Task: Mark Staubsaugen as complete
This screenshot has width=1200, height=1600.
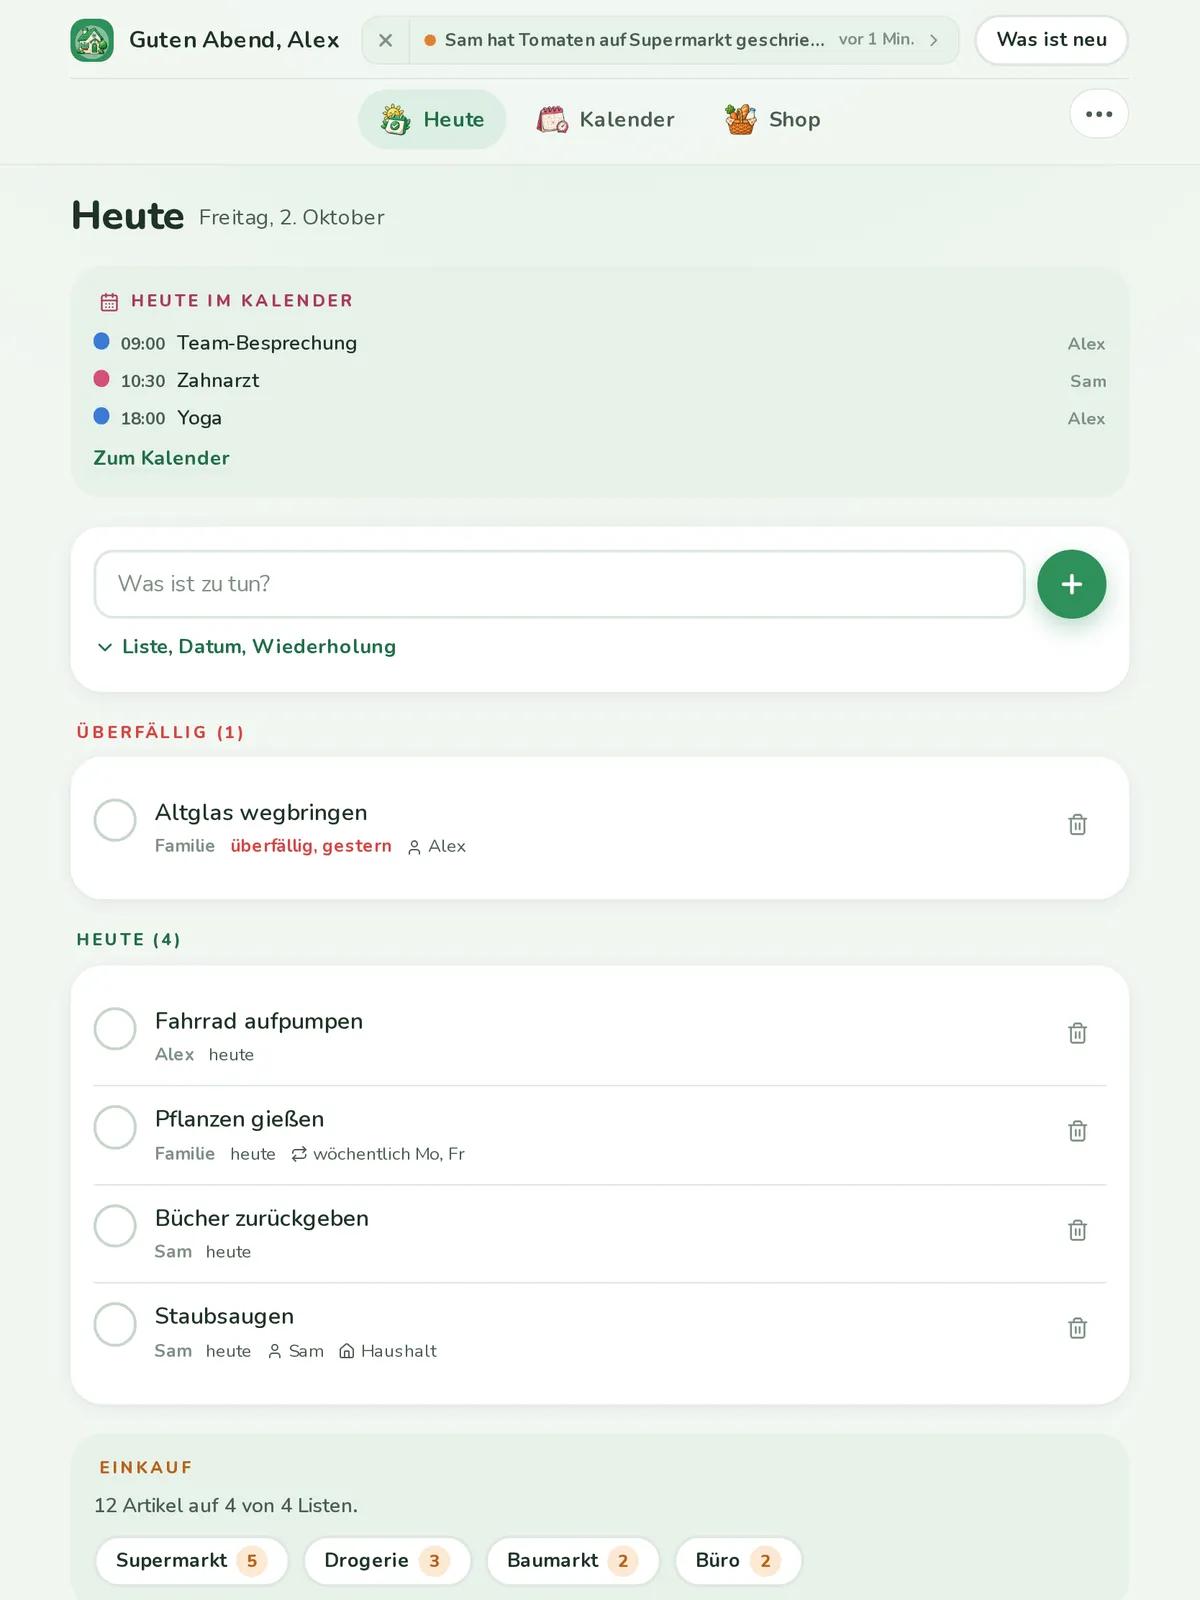Action: click(115, 1324)
